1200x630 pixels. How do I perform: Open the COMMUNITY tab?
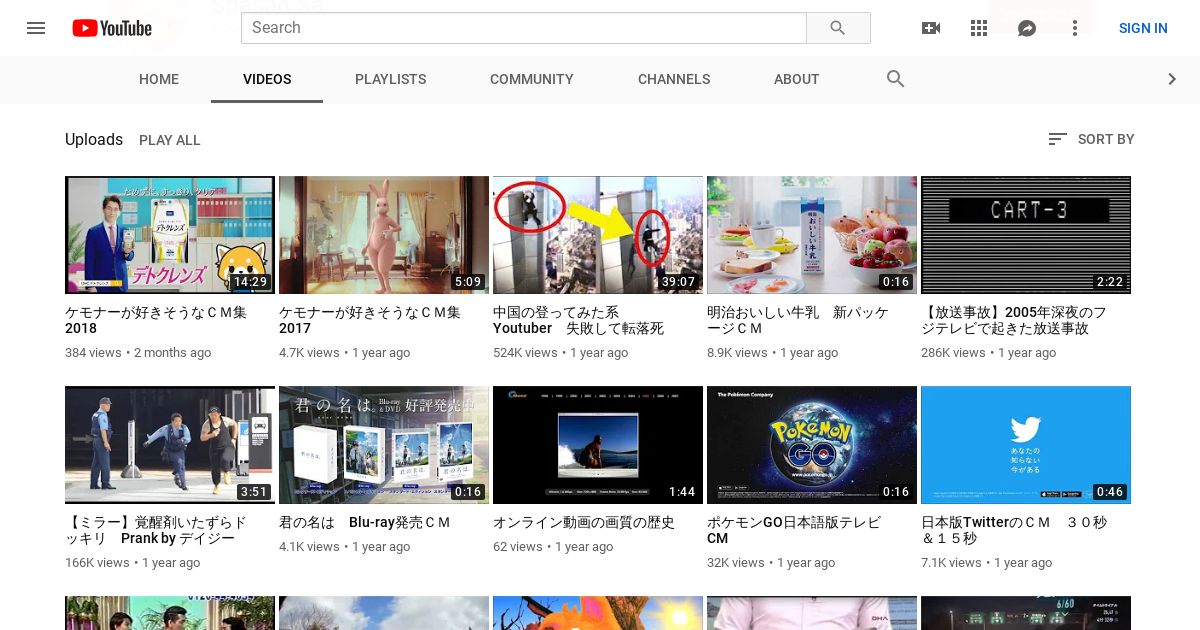(532, 79)
